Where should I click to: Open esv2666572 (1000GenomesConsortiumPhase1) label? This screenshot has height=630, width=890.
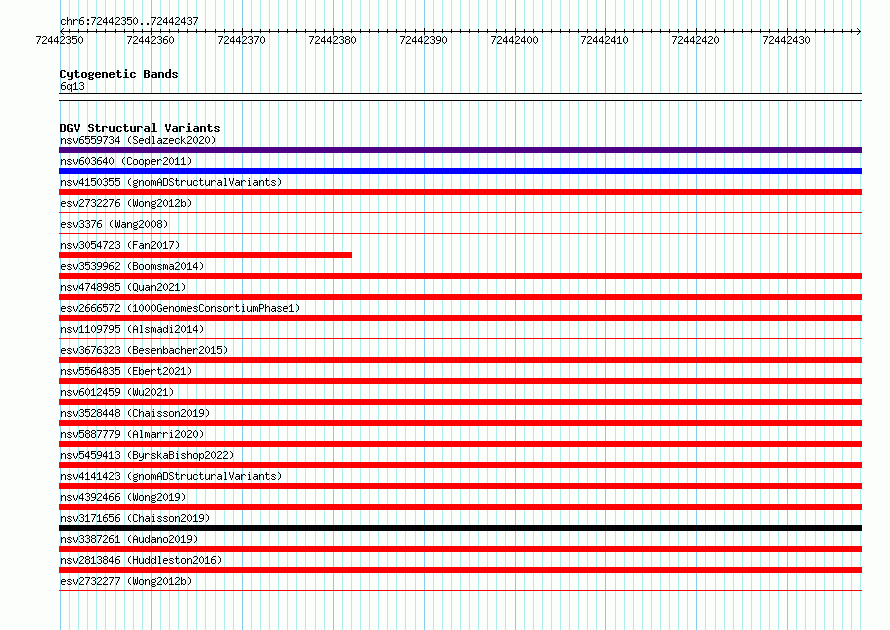pyautogui.click(x=180, y=308)
